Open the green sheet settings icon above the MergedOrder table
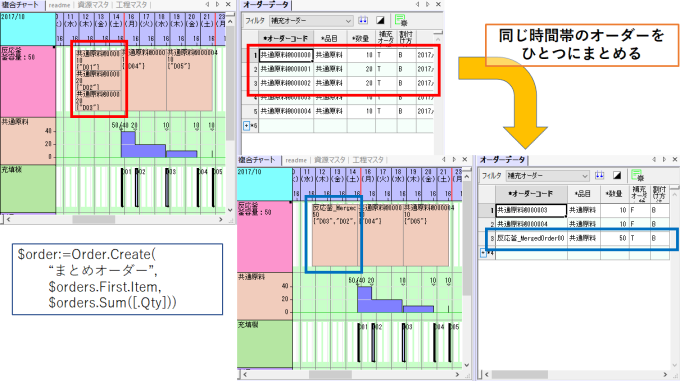Screen dimensions: 680x381 637,176
